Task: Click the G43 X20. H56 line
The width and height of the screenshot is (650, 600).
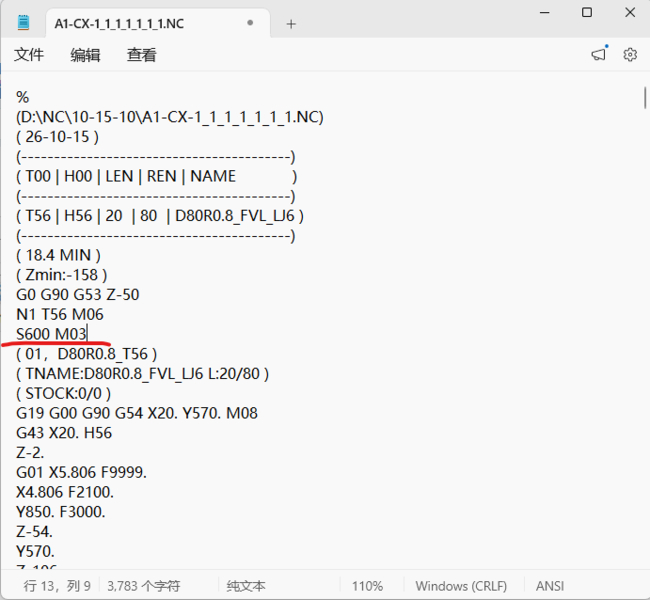Action: [x=64, y=433]
